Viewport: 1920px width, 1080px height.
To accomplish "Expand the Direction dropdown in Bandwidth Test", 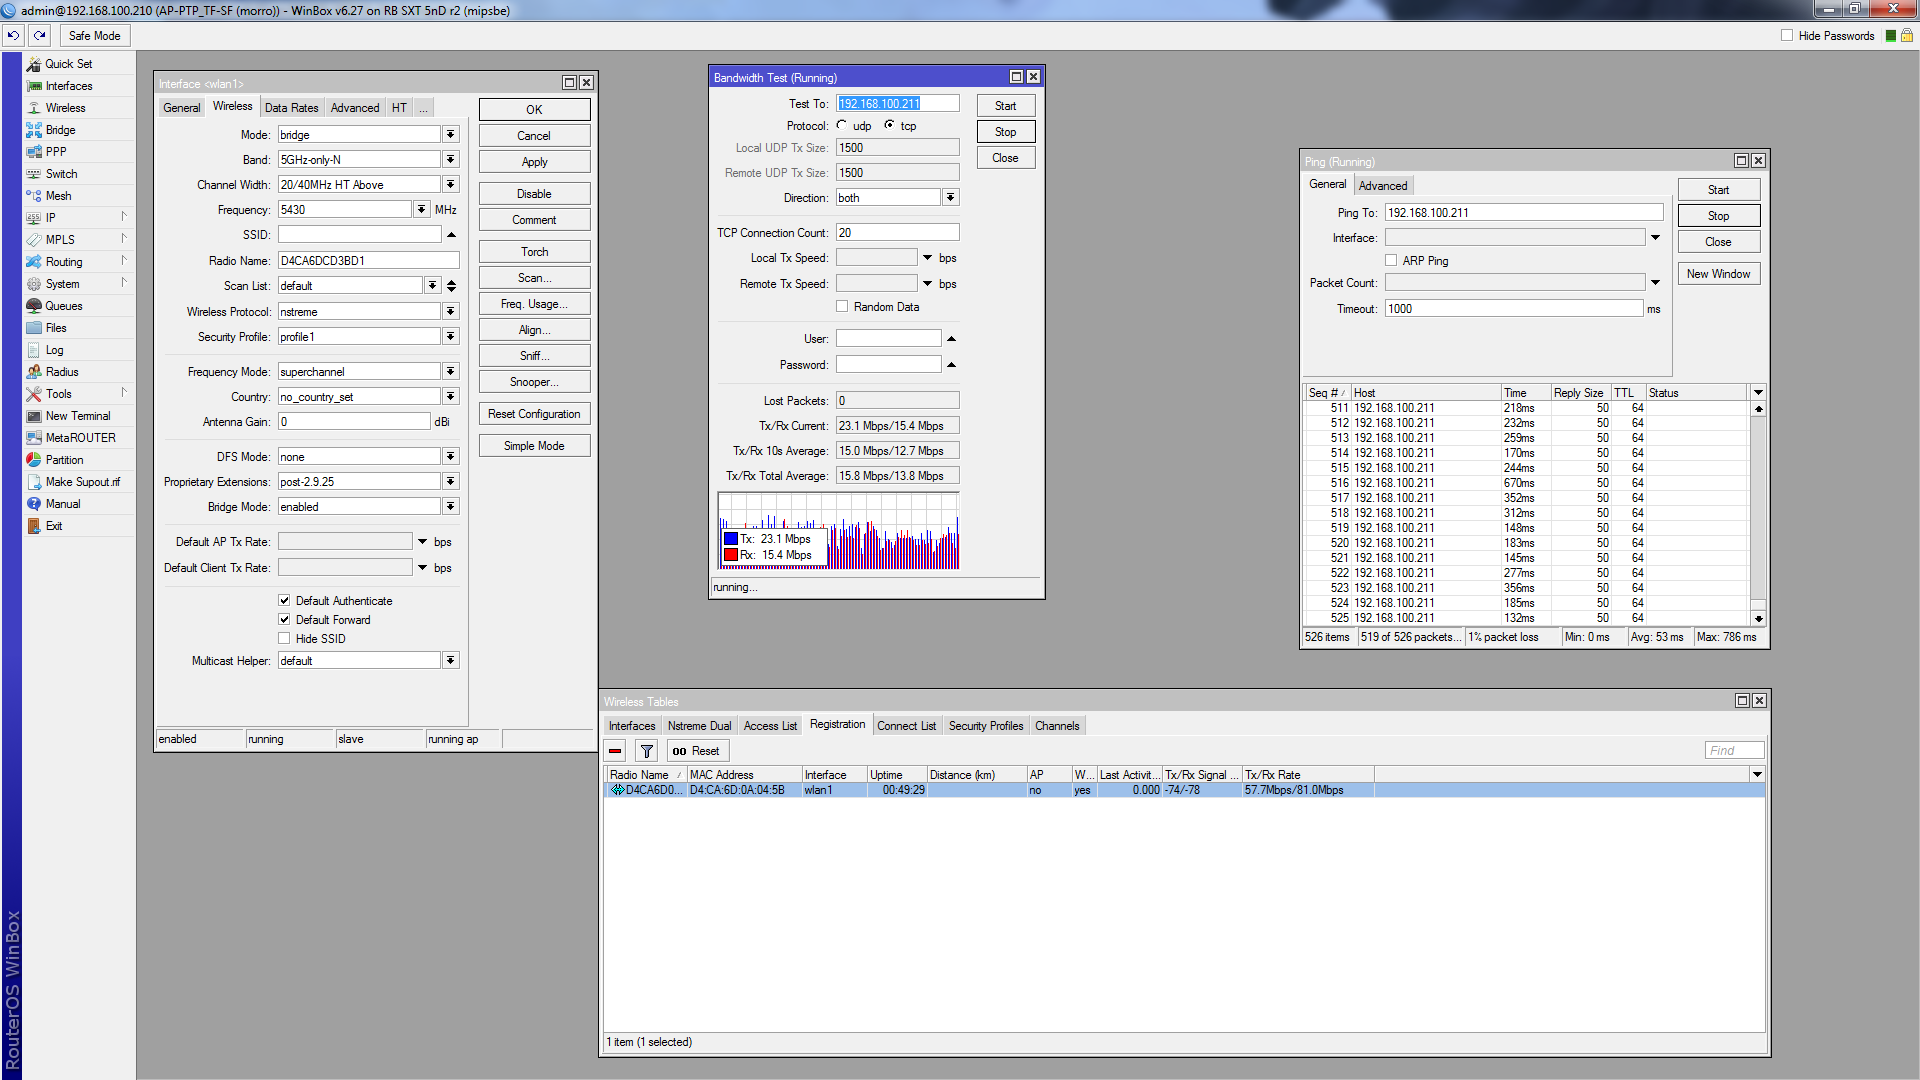I will [x=951, y=198].
